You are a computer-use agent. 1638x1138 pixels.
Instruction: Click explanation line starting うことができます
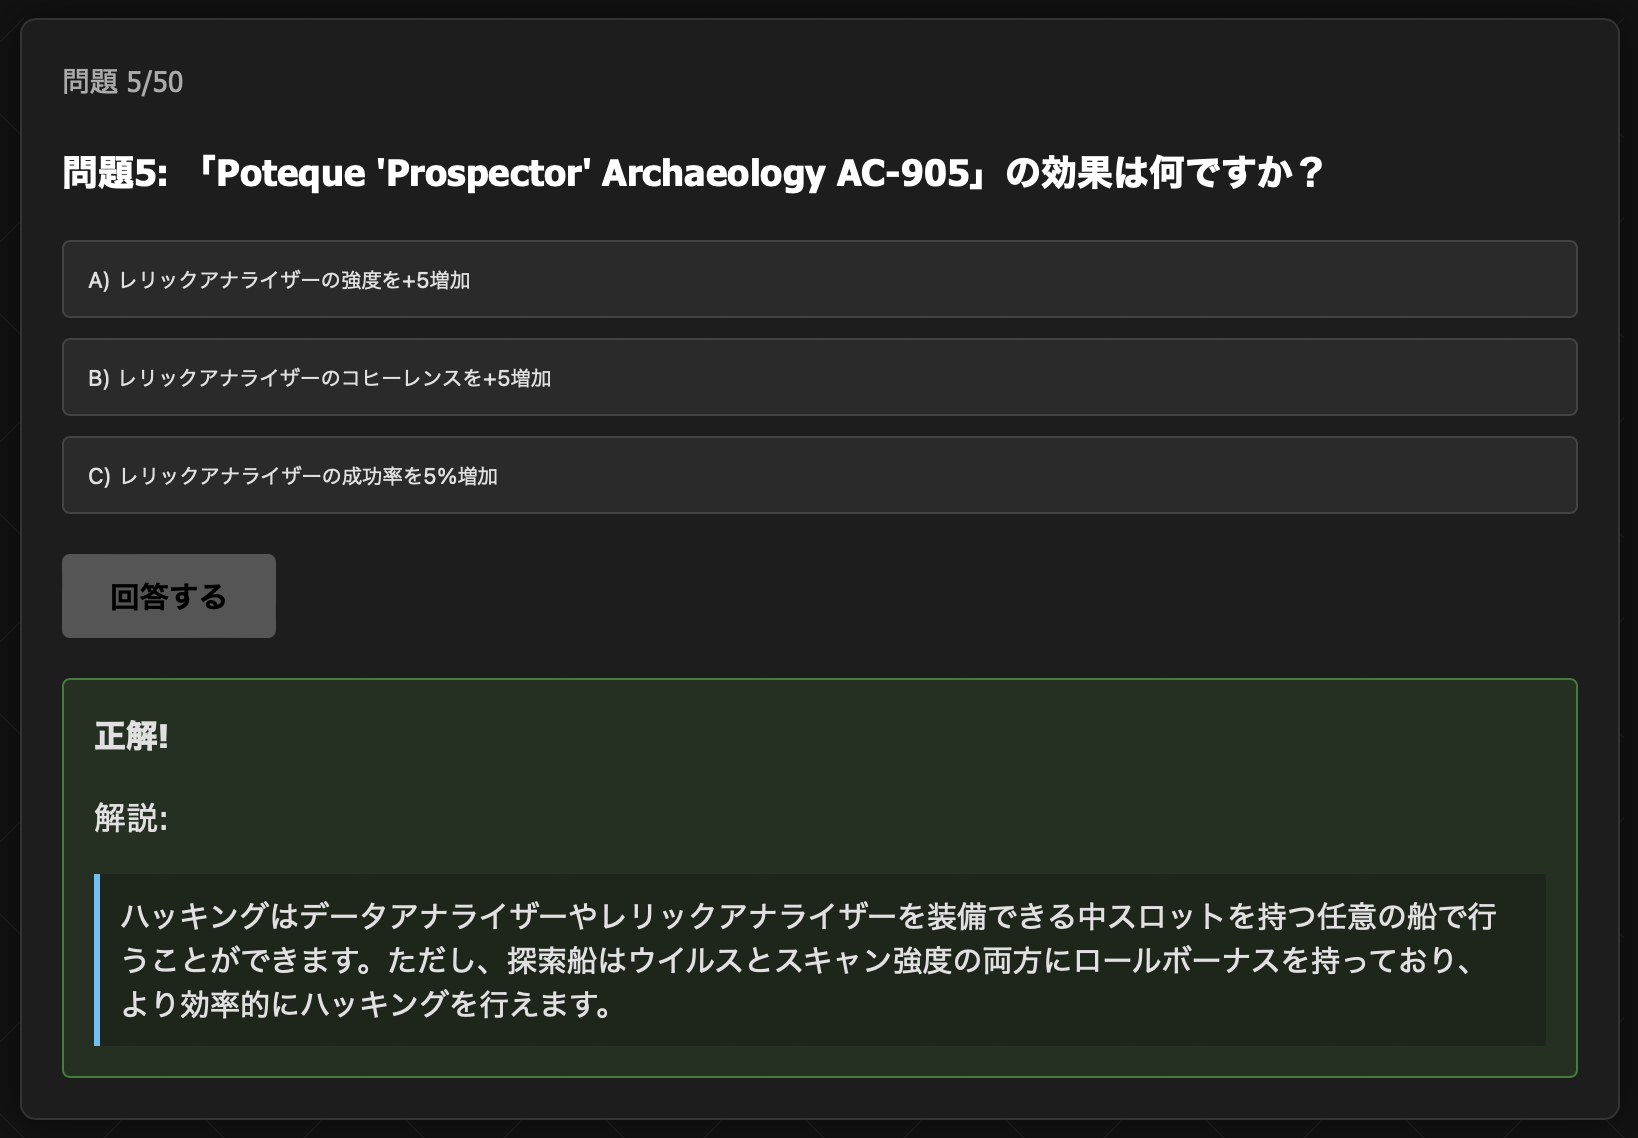tap(798, 960)
